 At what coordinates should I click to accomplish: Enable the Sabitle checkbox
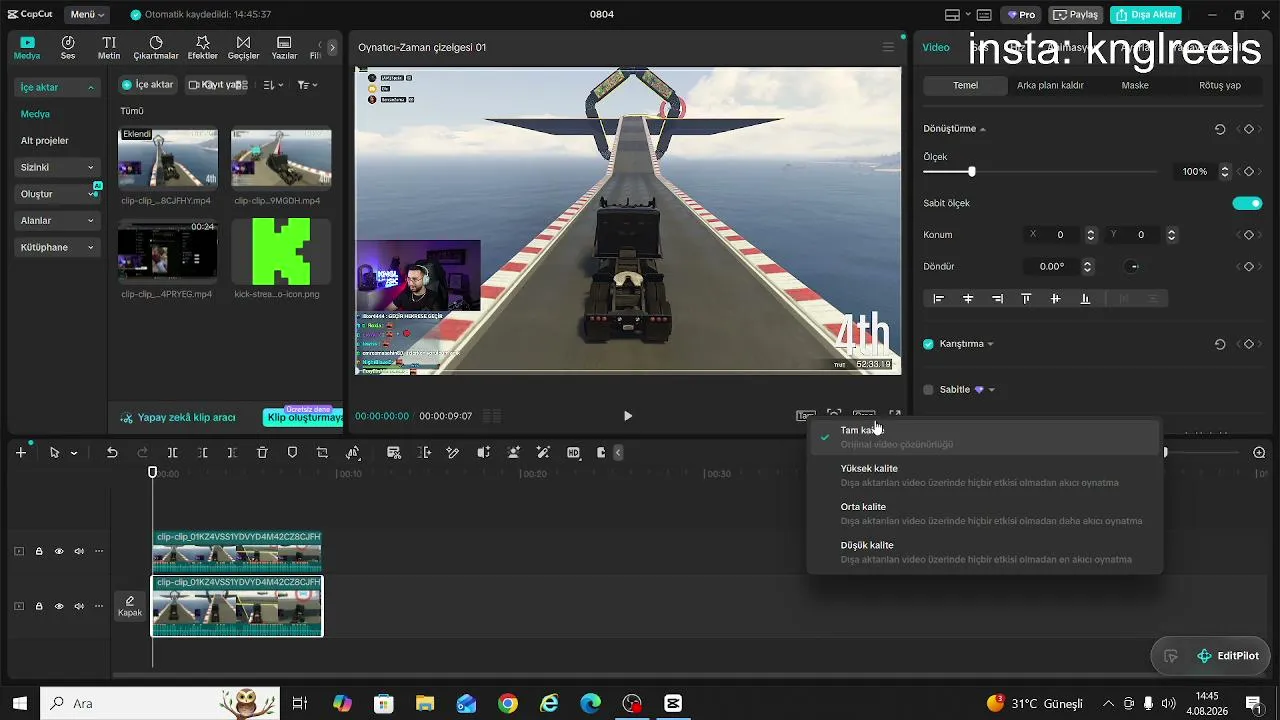(928, 390)
